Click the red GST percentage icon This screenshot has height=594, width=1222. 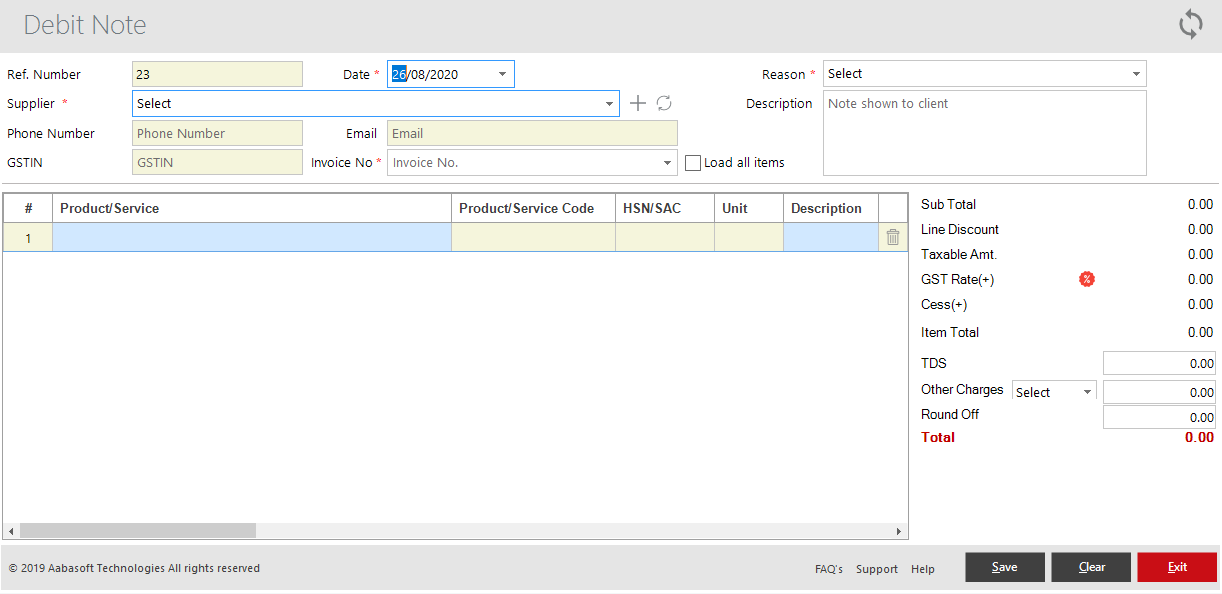coord(1086,279)
